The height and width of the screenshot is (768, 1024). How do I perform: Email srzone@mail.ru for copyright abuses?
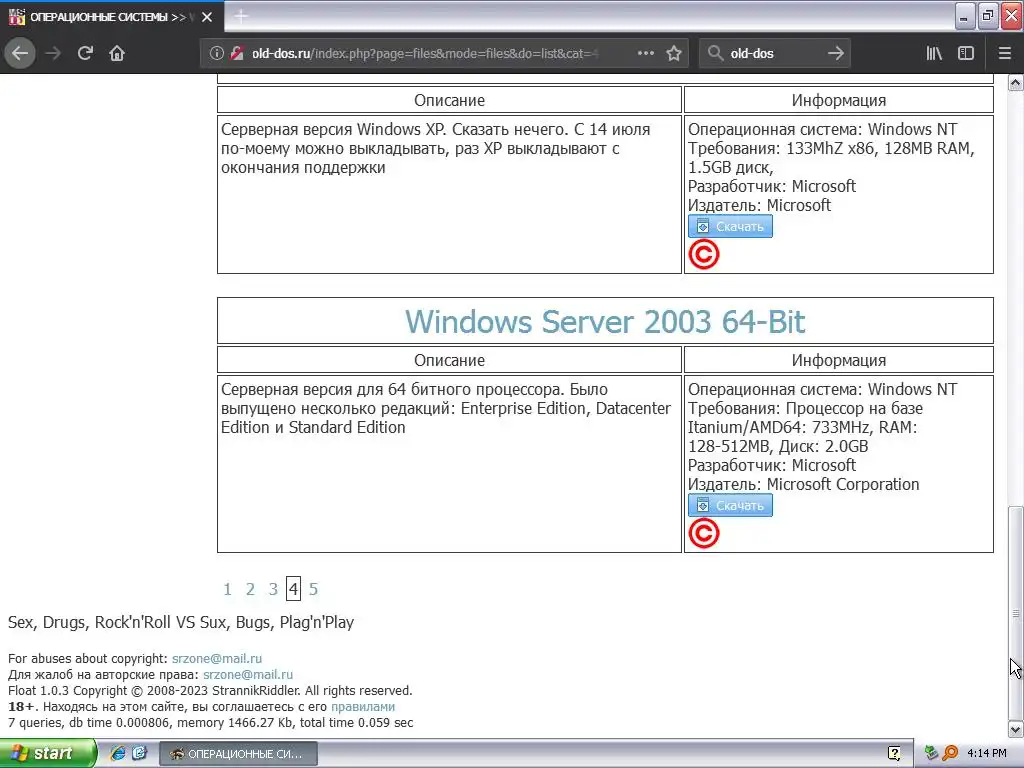pyautogui.click(x=217, y=658)
